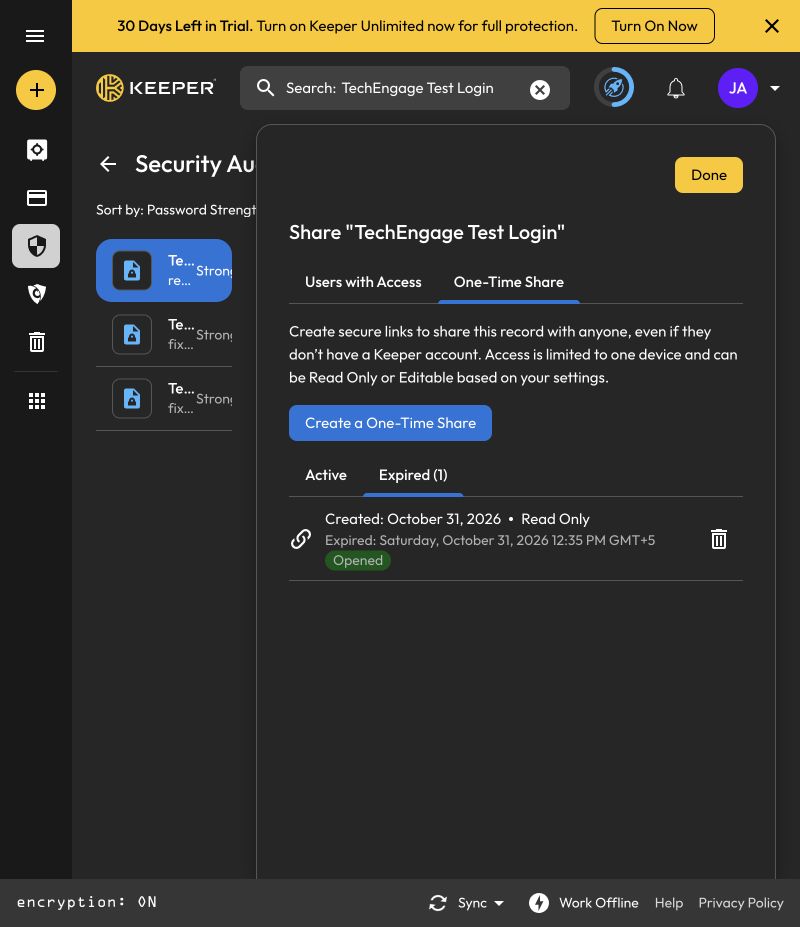Viewport: 800px width, 927px height.
Task: Select the One-Time Share tab
Action: pos(508,282)
